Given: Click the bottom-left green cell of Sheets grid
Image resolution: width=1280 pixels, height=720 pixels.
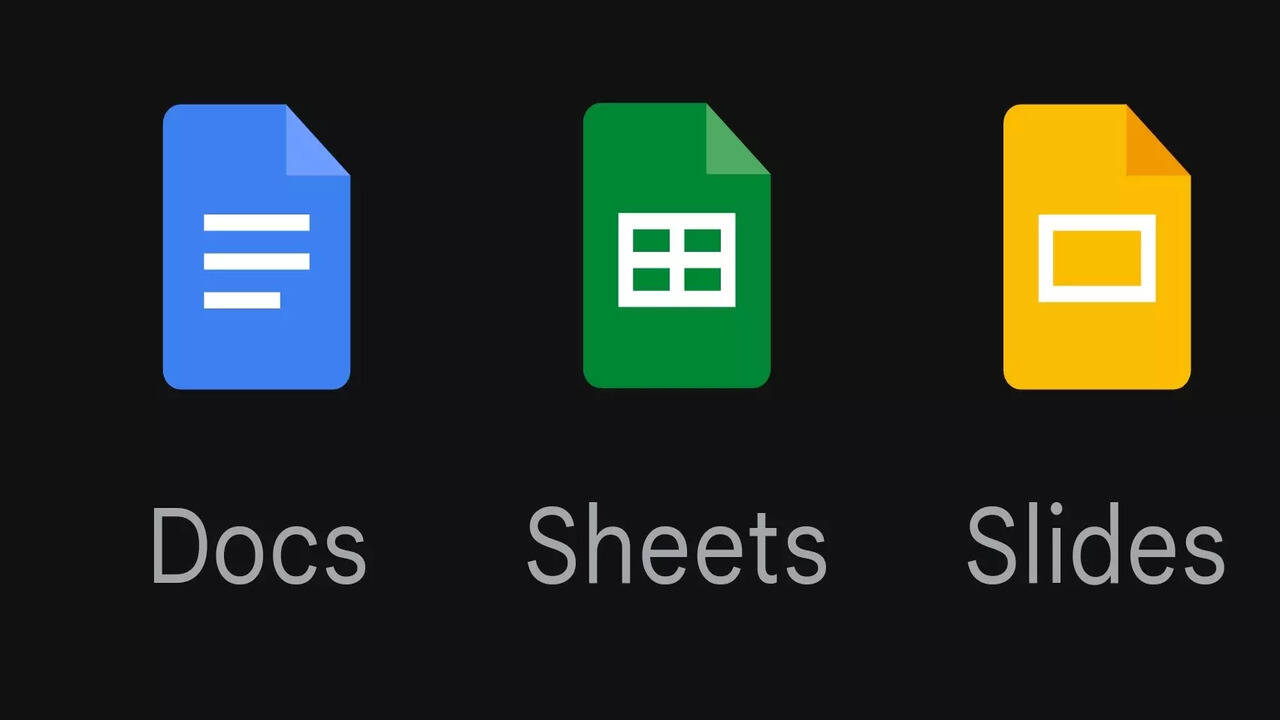Looking at the screenshot, I should click(x=651, y=279).
